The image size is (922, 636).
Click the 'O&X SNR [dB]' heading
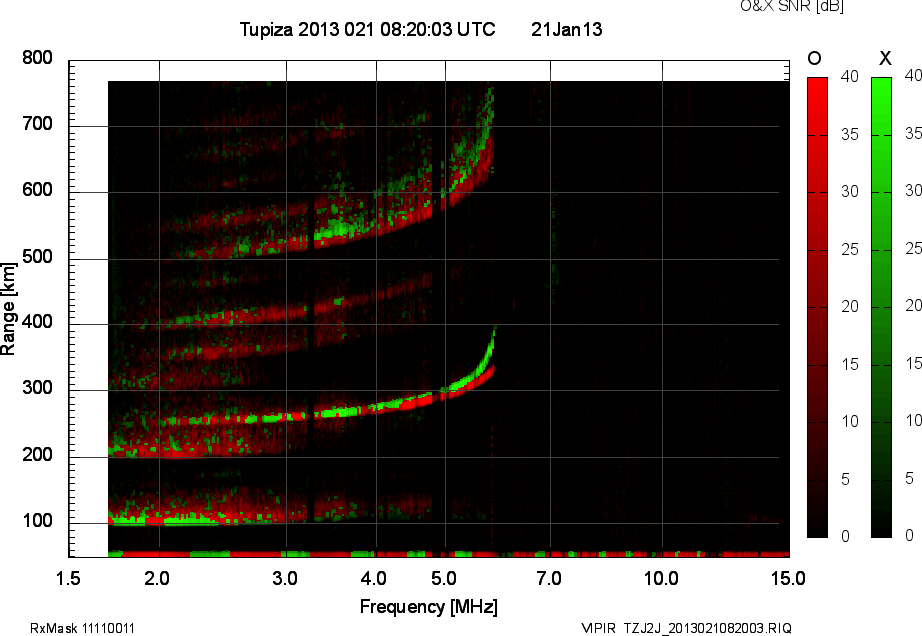[x=791, y=6]
